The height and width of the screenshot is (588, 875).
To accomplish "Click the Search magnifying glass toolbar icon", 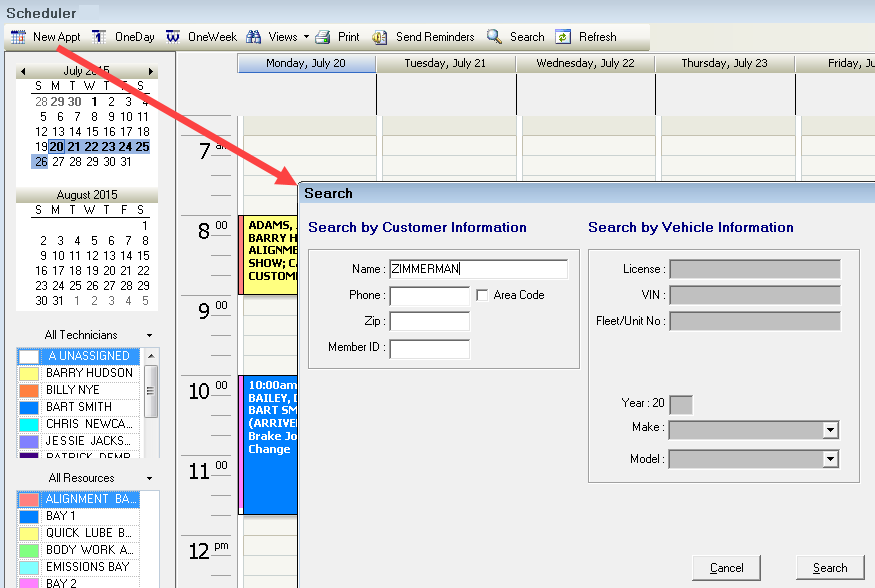I will 494,36.
